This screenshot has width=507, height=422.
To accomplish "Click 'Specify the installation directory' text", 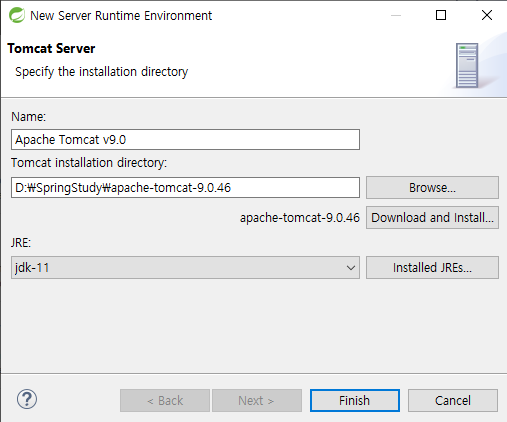I will (x=102, y=72).
